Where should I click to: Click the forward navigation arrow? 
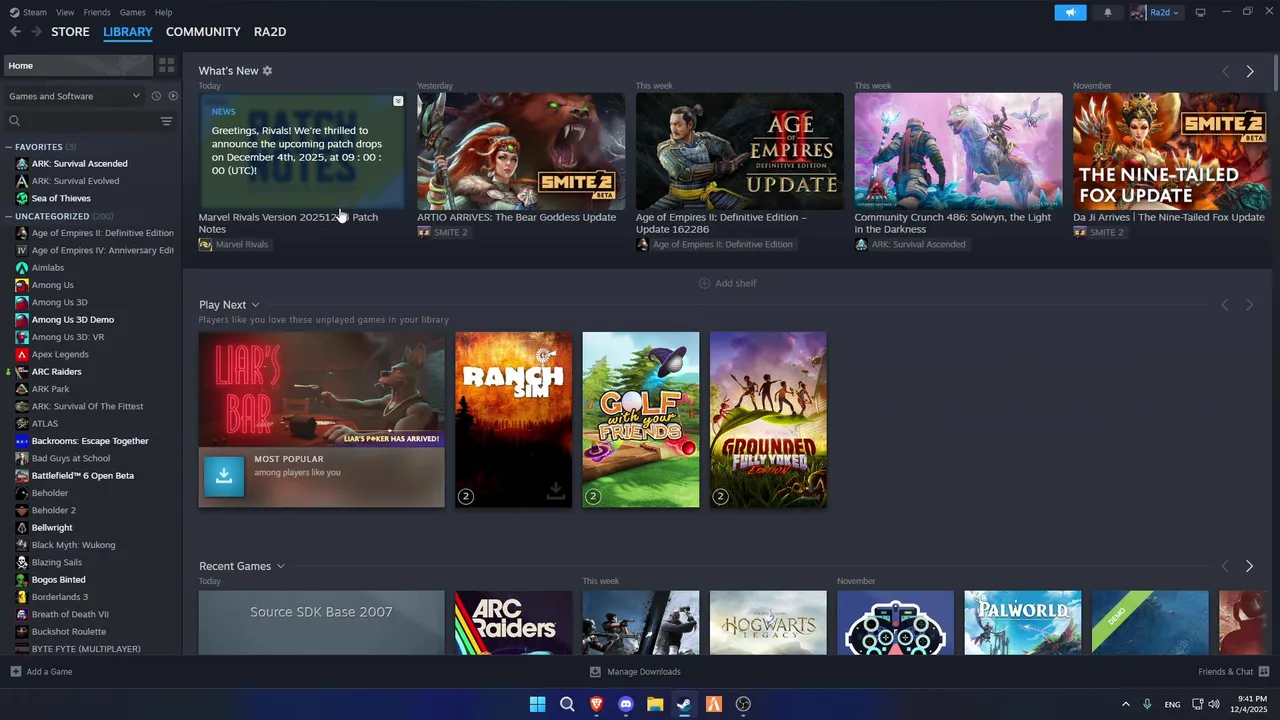tap(36, 32)
